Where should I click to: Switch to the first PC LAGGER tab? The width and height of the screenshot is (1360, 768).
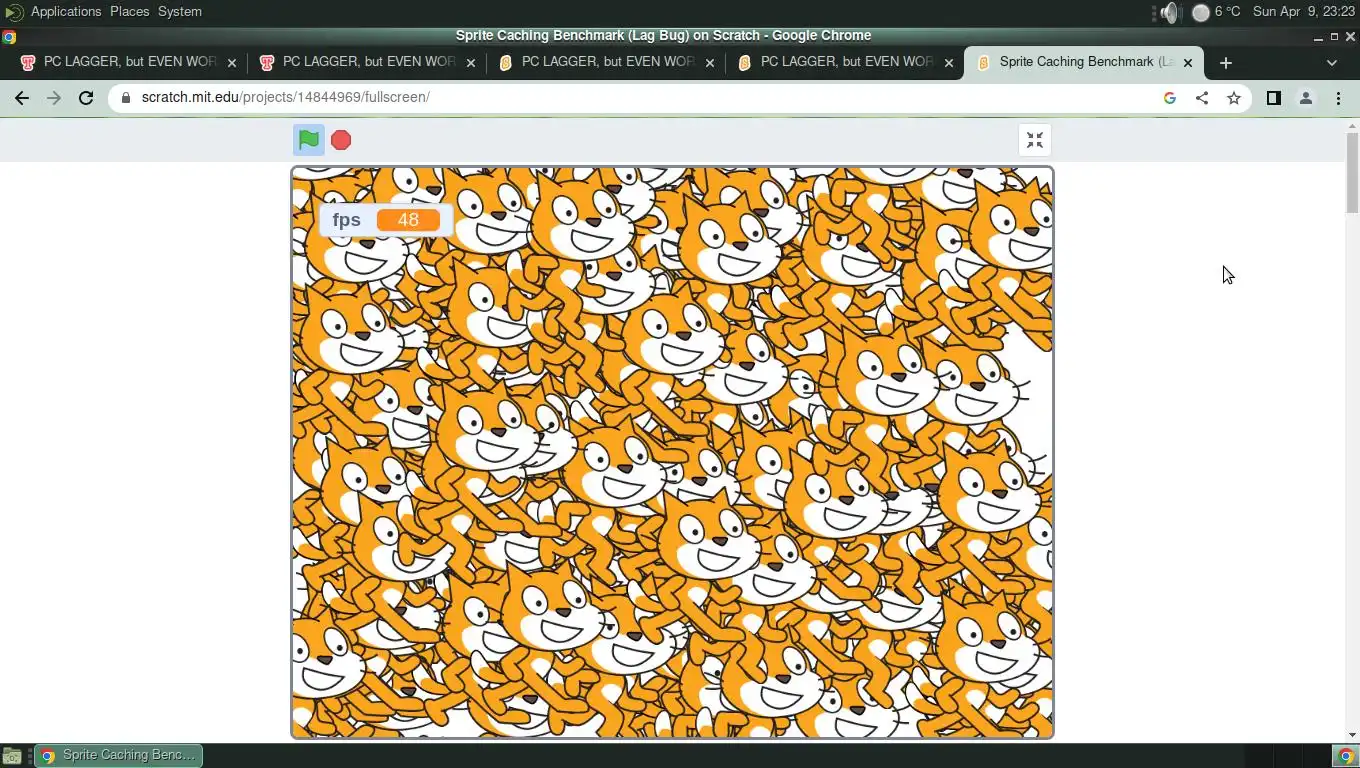pos(129,62)
